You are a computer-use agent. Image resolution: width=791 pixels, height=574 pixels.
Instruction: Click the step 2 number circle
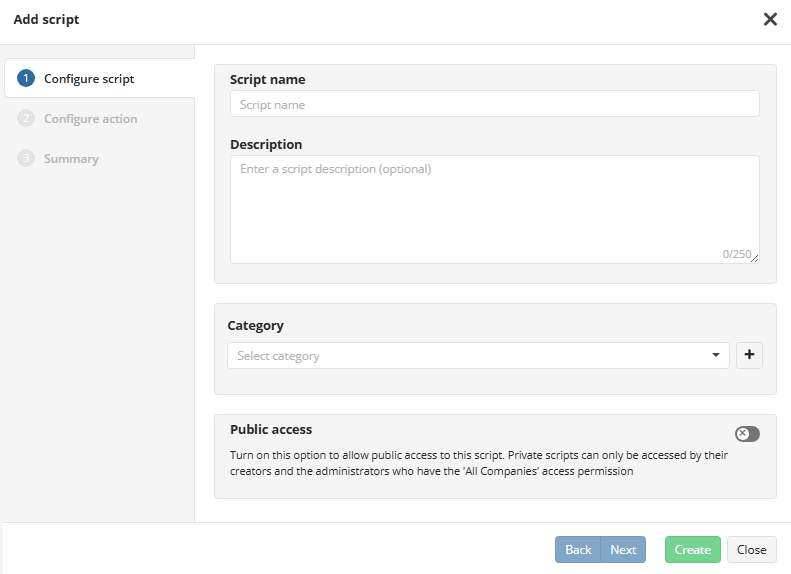pyautogui.click(x=26, y=119)
